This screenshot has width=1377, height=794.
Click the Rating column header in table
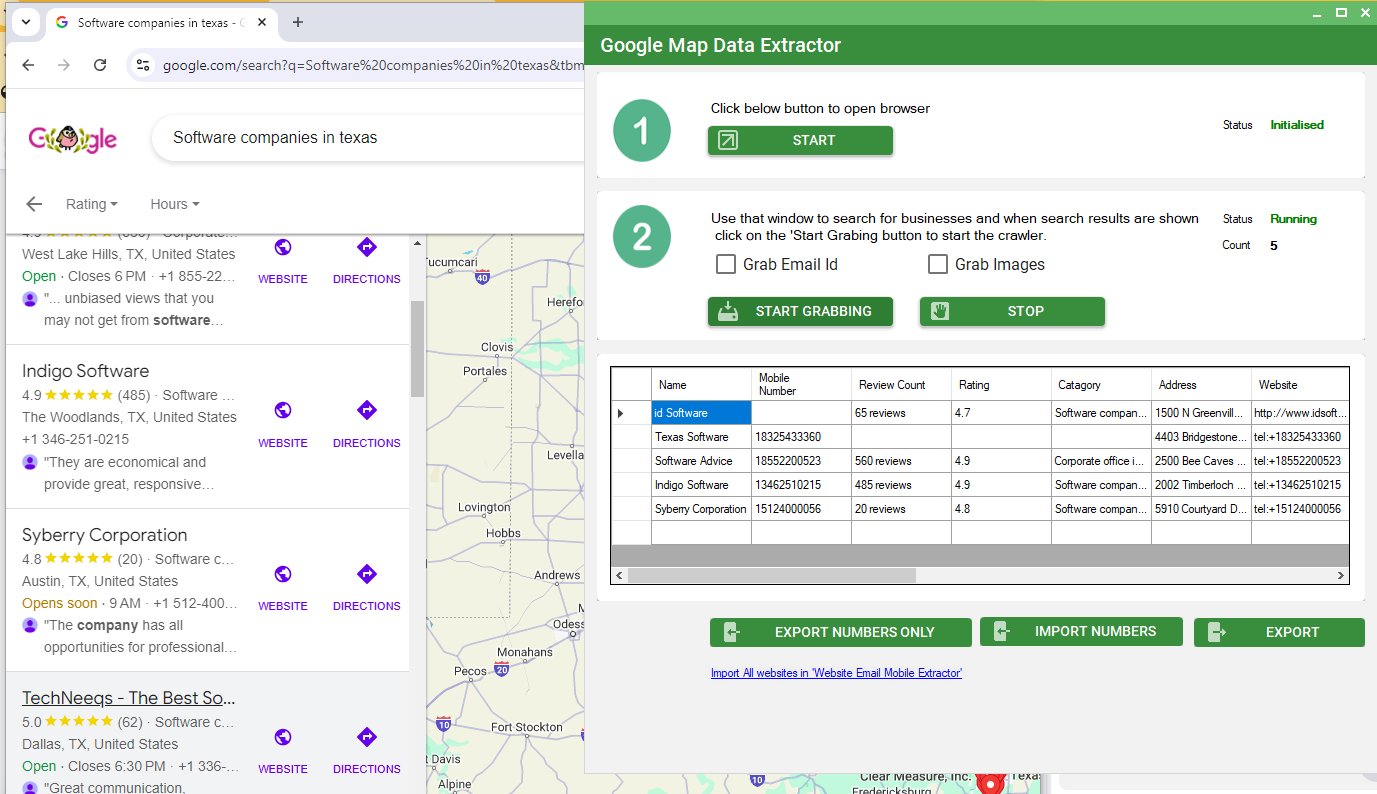tap(1001, 384)
